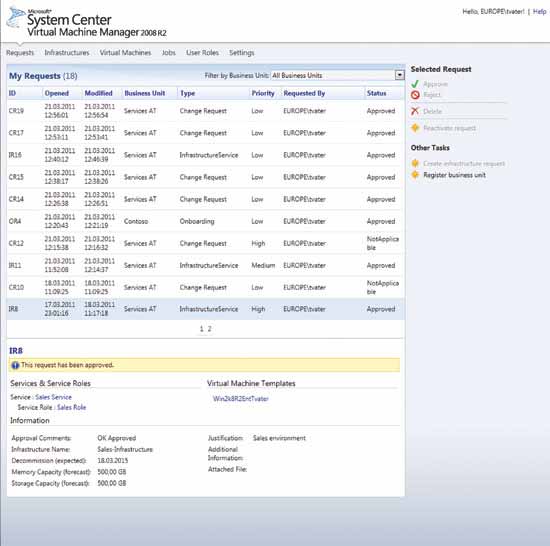The height and width of the screenshot is (546, 550).
Task: Click the Reactivate request star icon
Action: pos(415,128)
